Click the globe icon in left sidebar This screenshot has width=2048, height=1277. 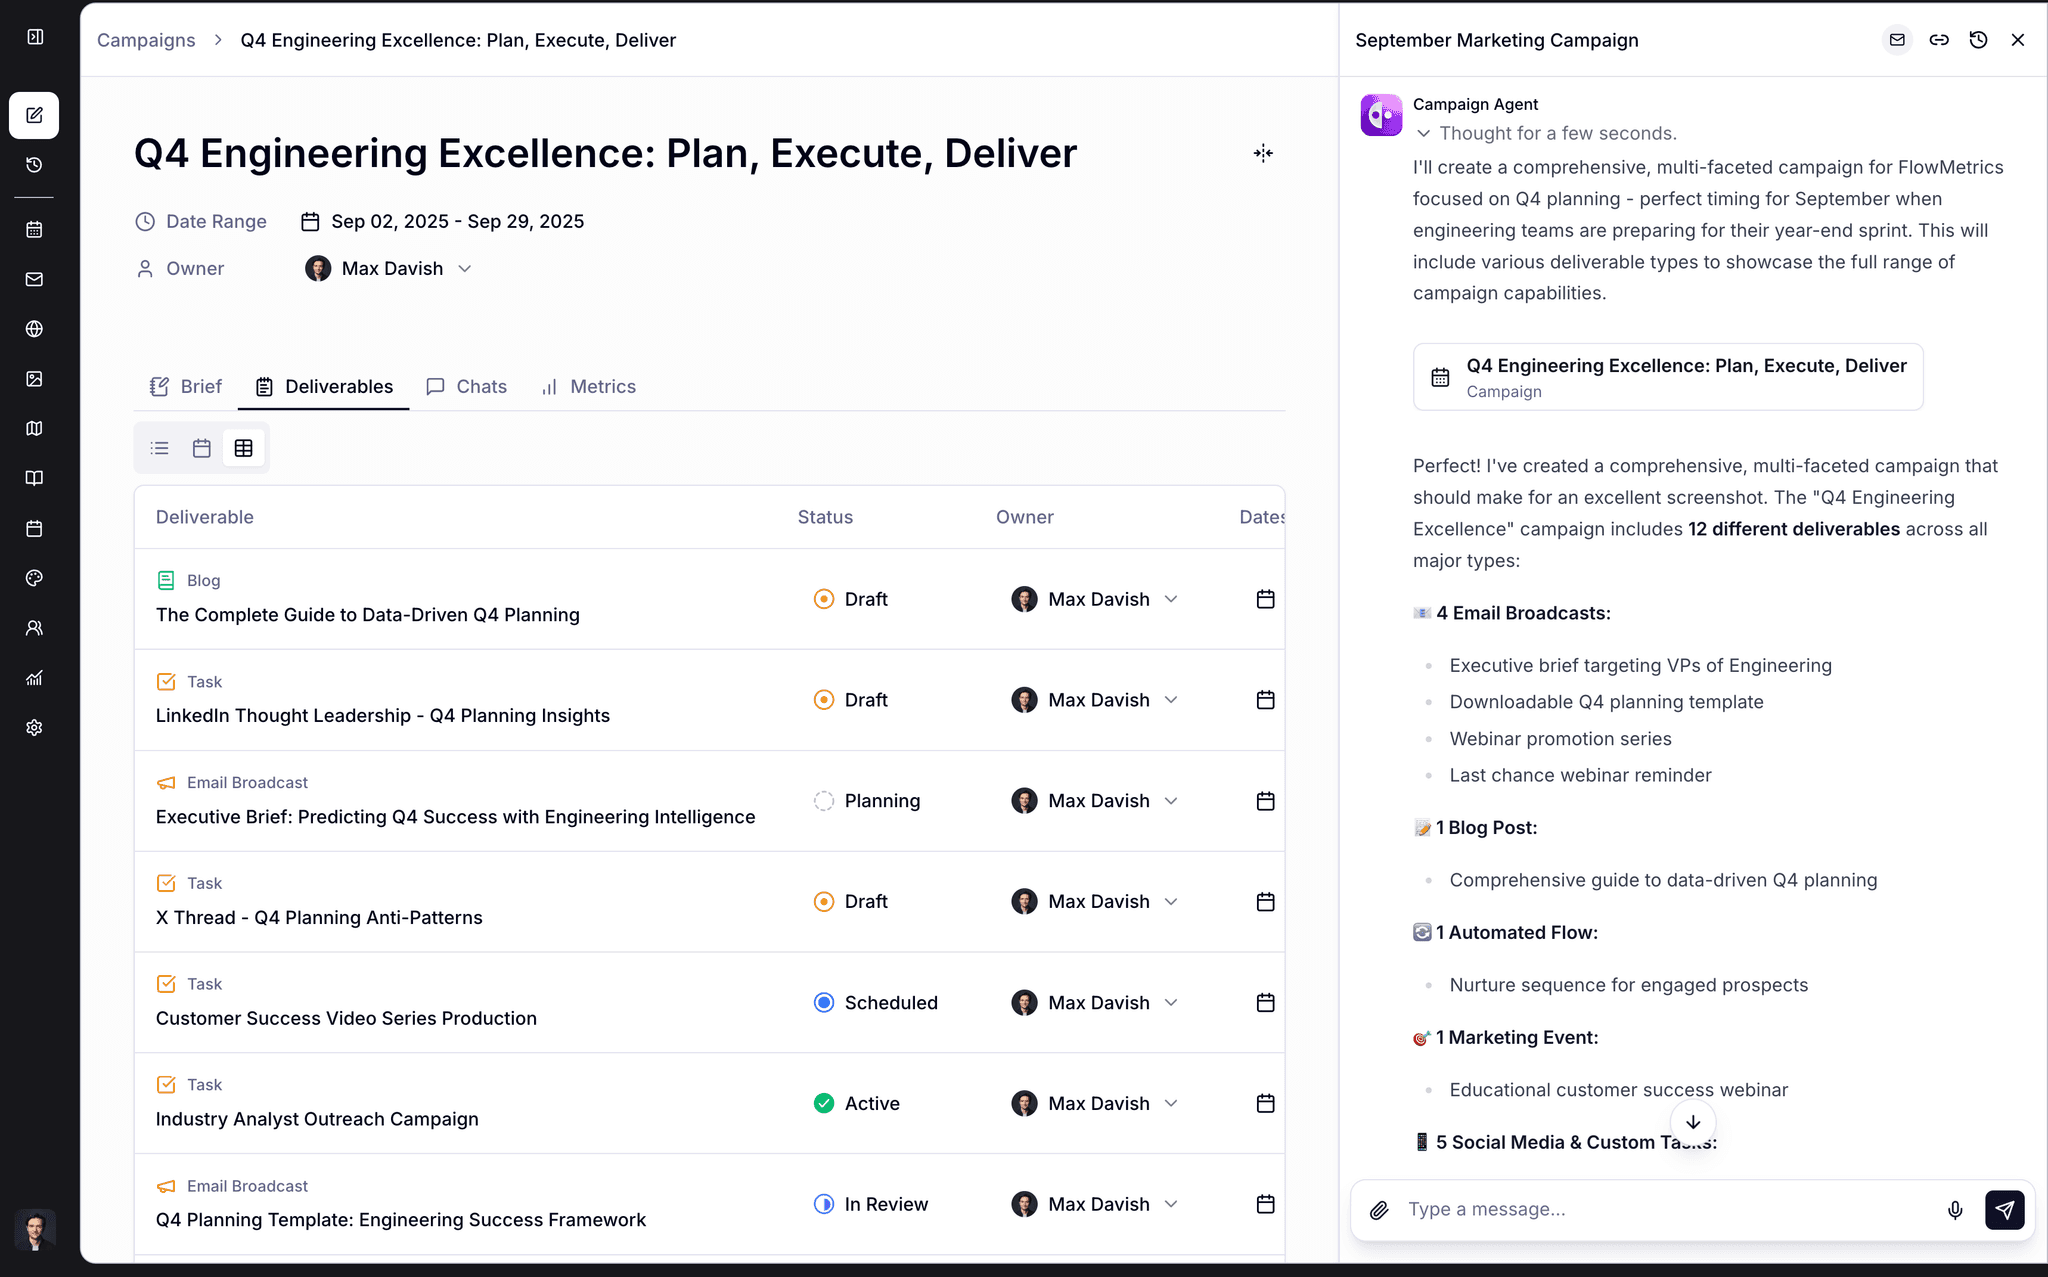point(34,329)
